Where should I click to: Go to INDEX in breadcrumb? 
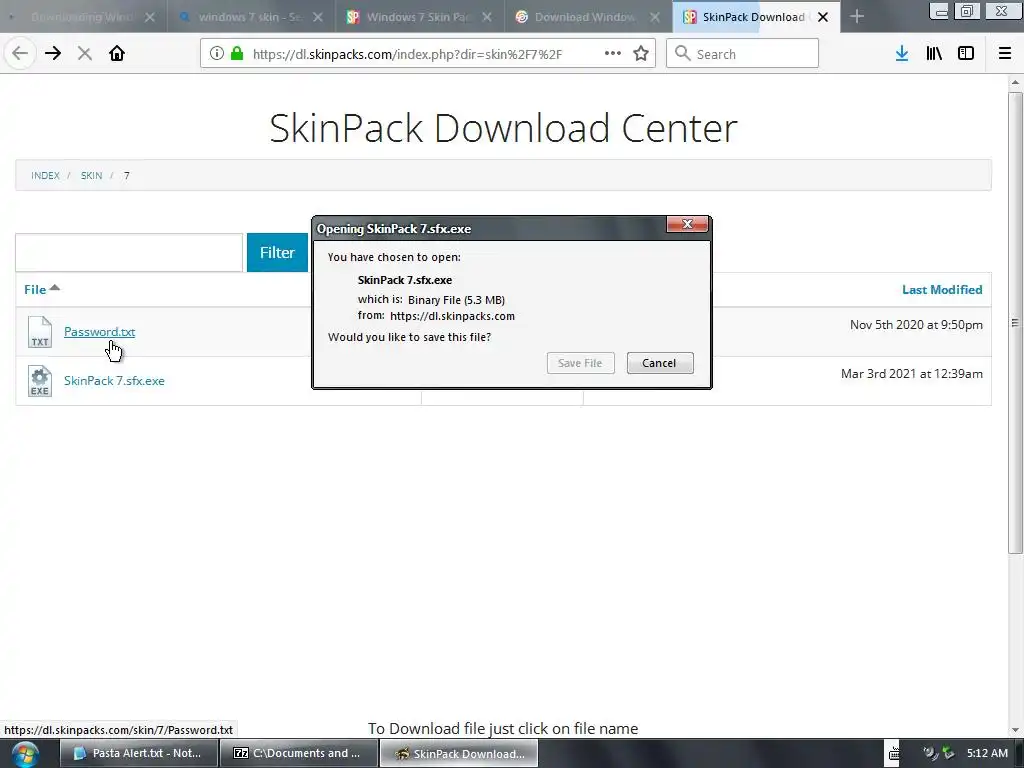coord(45,176)
